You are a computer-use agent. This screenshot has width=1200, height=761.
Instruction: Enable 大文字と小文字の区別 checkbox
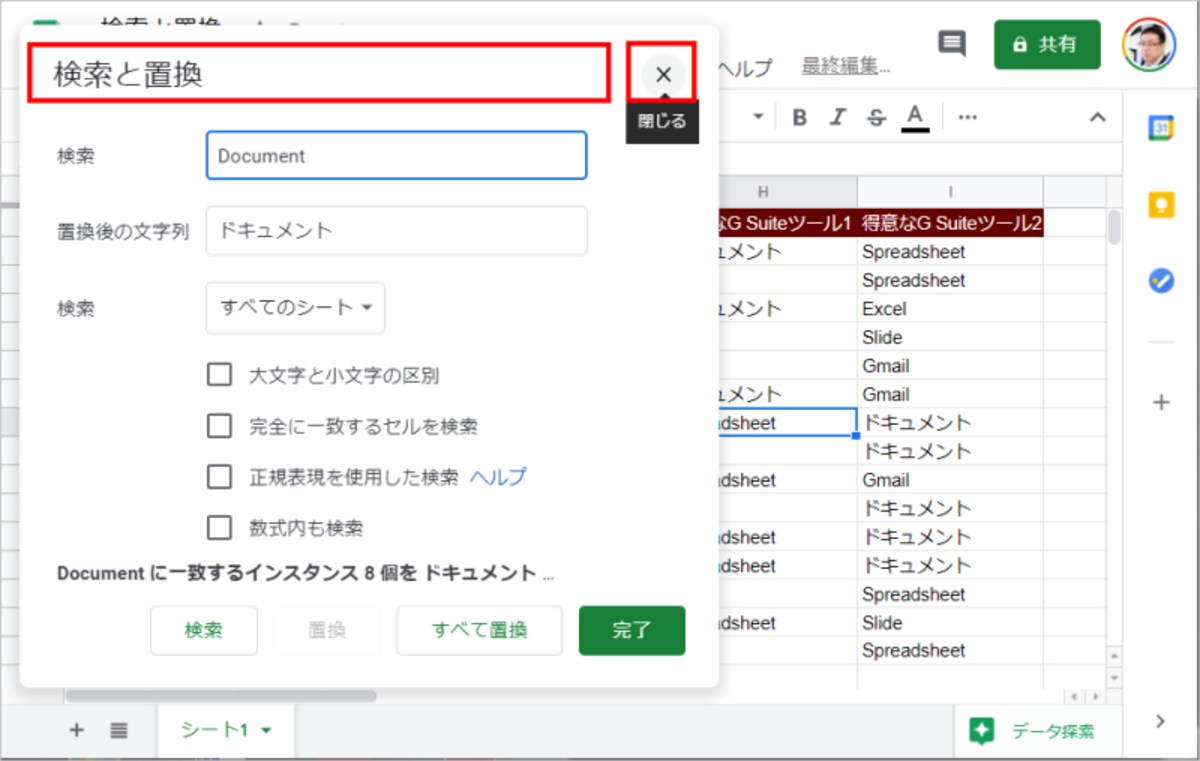pos(219,375)
